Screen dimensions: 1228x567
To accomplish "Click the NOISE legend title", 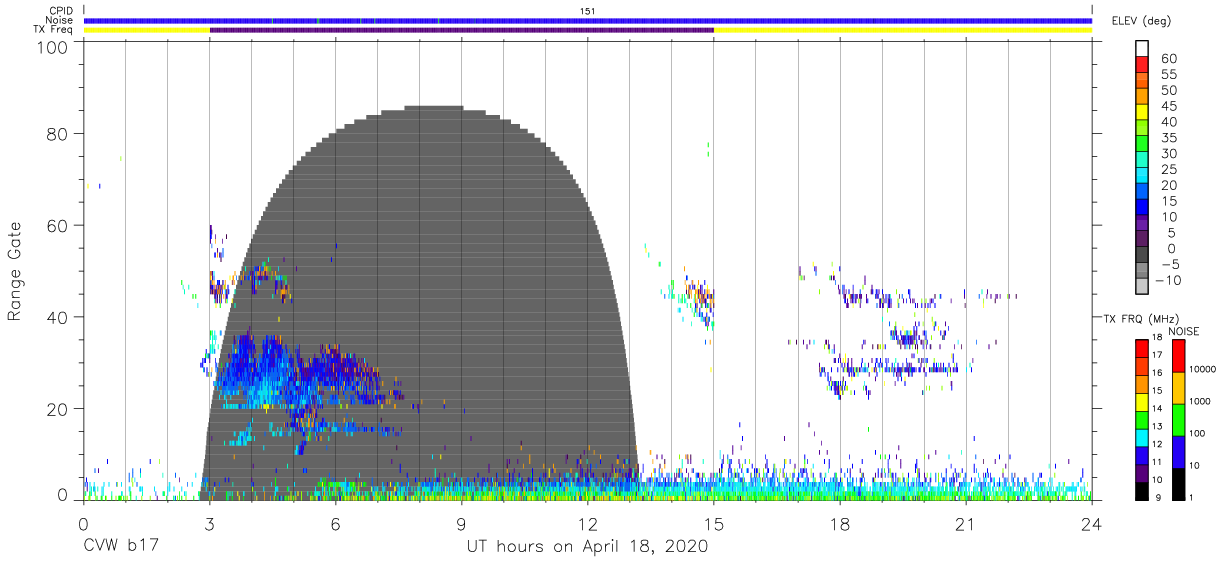I will click(1185, 332).
